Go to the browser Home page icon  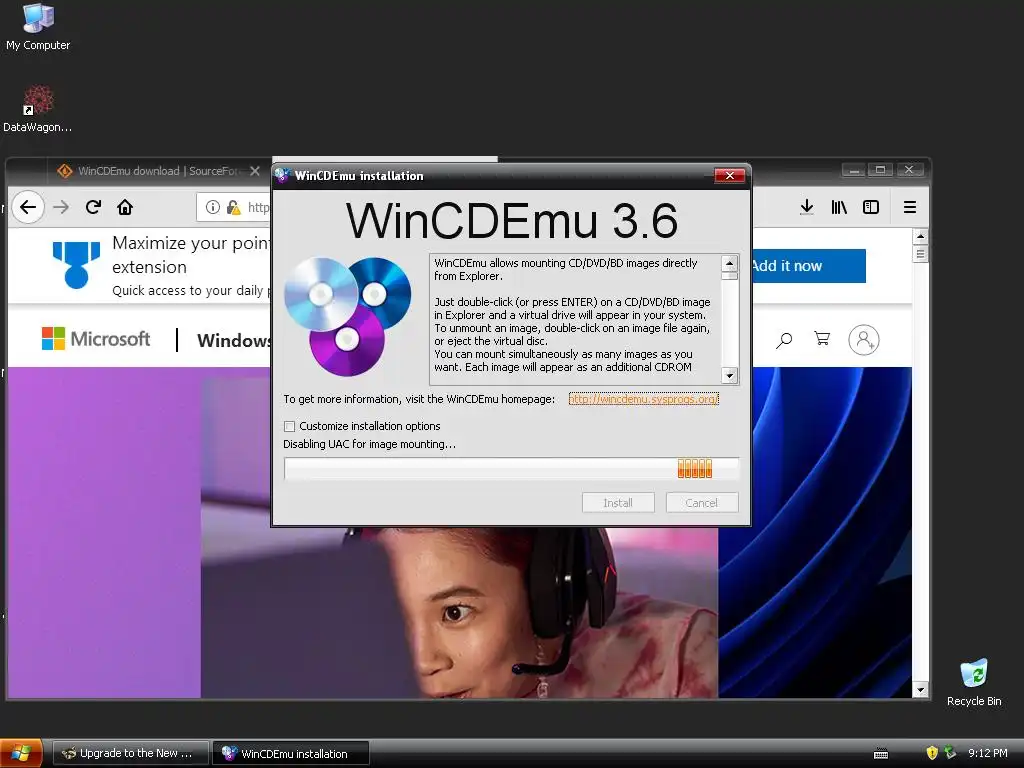coord(125,207)
